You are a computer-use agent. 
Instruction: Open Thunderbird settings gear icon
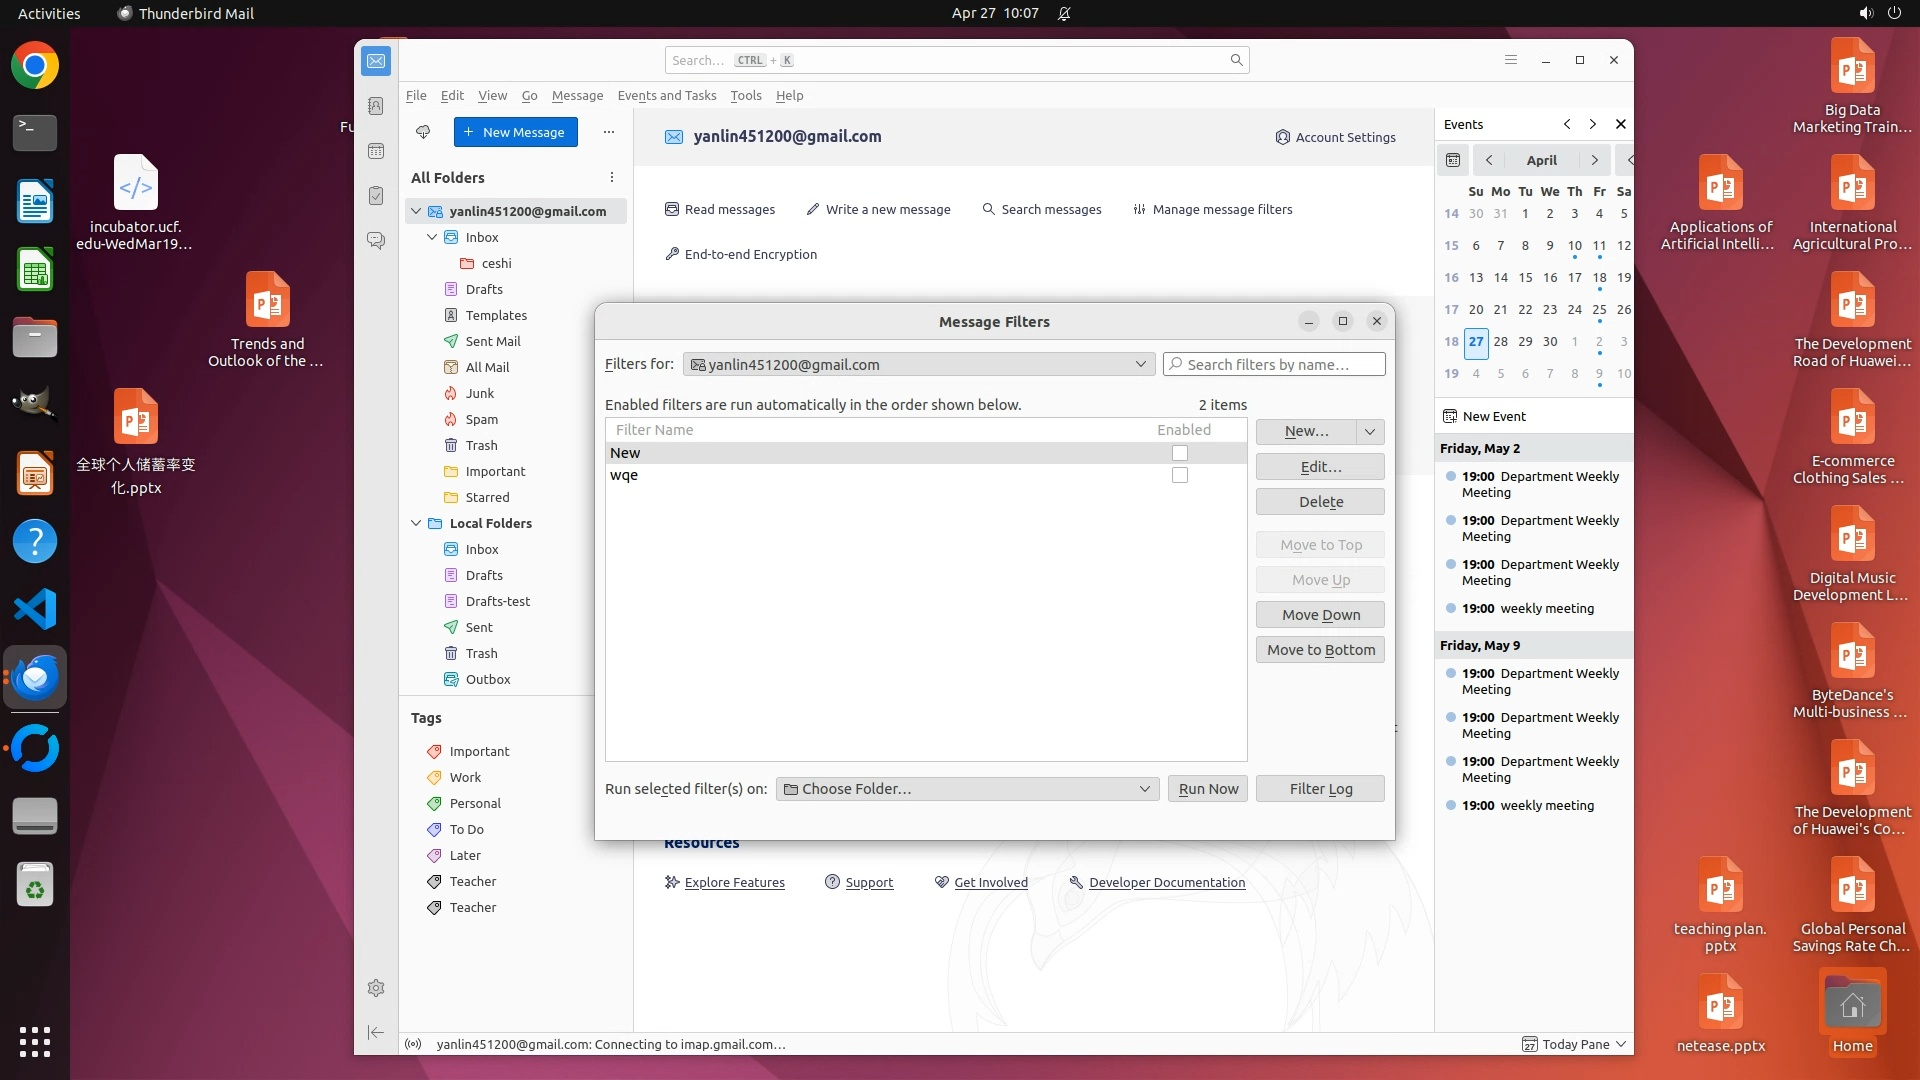376,988
